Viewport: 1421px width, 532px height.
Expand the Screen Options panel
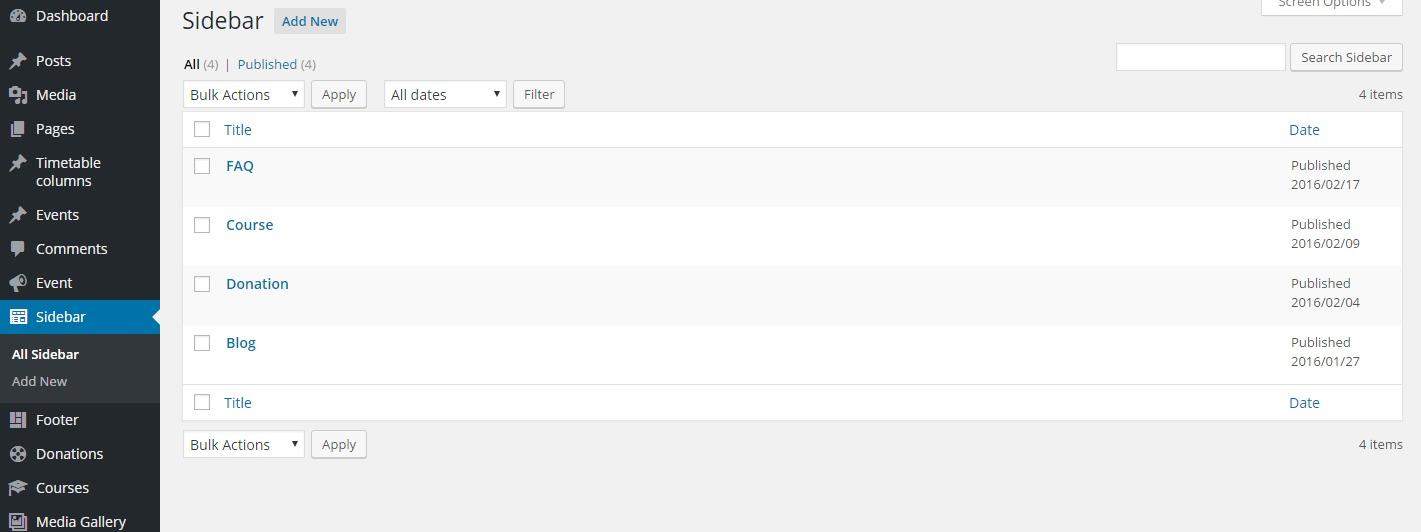point(1331,4)
